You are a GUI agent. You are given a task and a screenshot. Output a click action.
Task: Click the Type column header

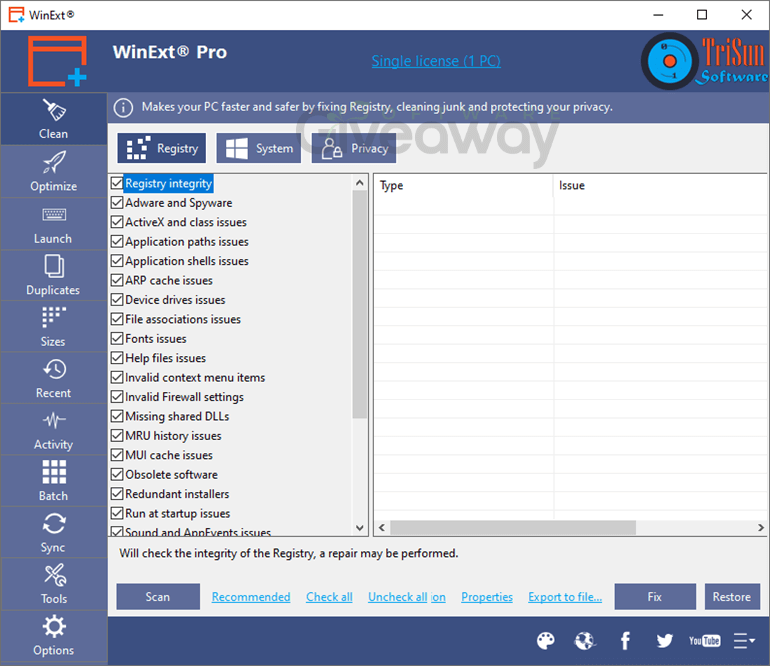tap(464, 186)
